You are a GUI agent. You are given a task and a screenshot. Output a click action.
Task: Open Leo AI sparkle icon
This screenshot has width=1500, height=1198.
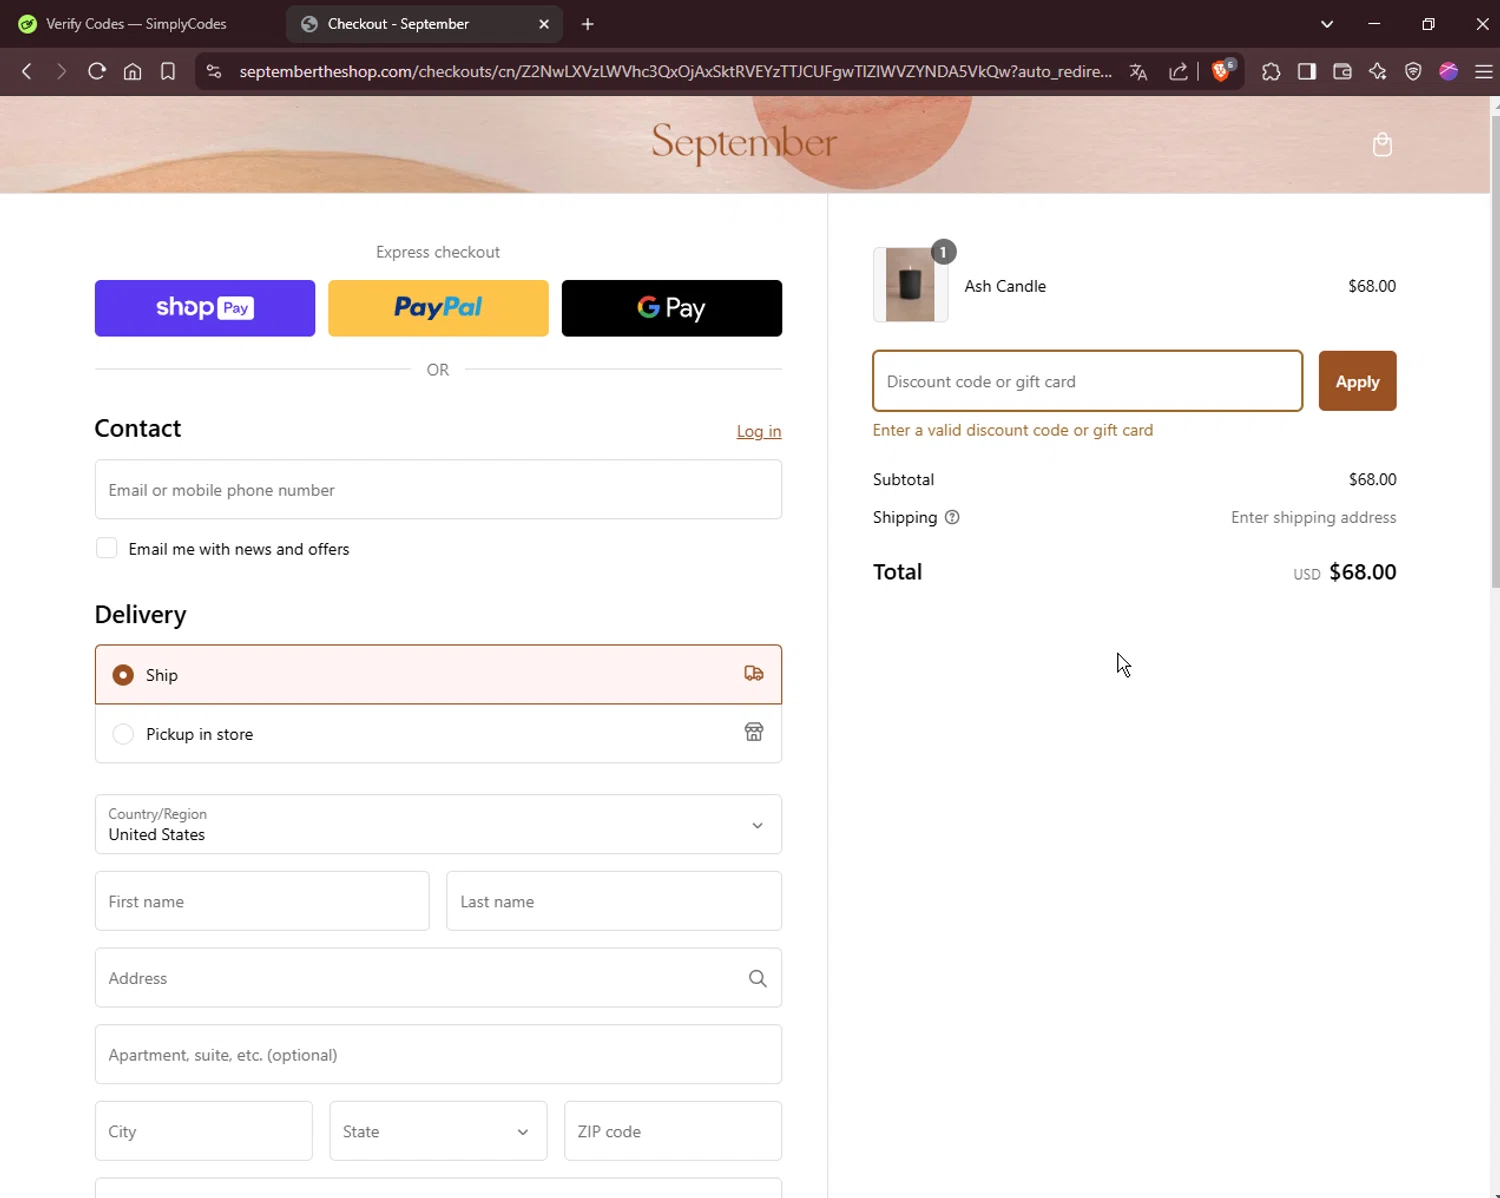pyautogui.click(x=1378, y=71)
